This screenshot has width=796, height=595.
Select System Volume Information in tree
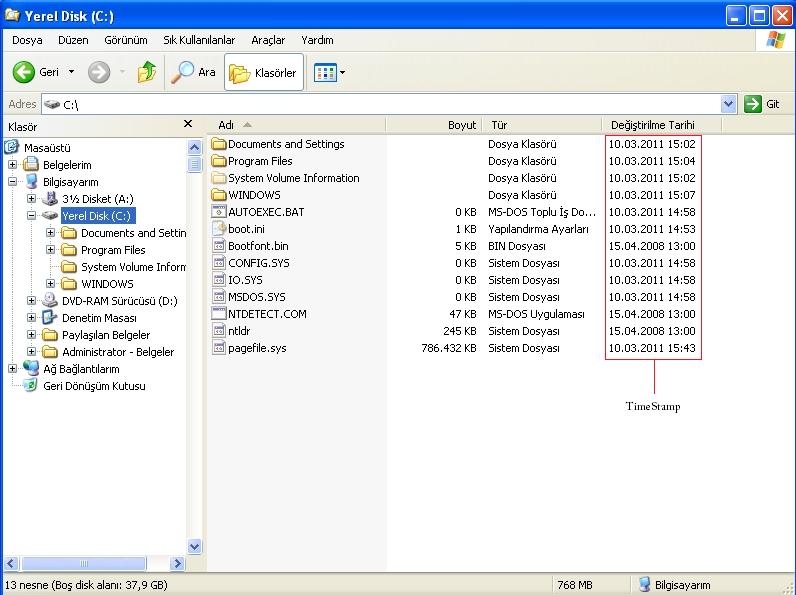[x=134, y=267]
